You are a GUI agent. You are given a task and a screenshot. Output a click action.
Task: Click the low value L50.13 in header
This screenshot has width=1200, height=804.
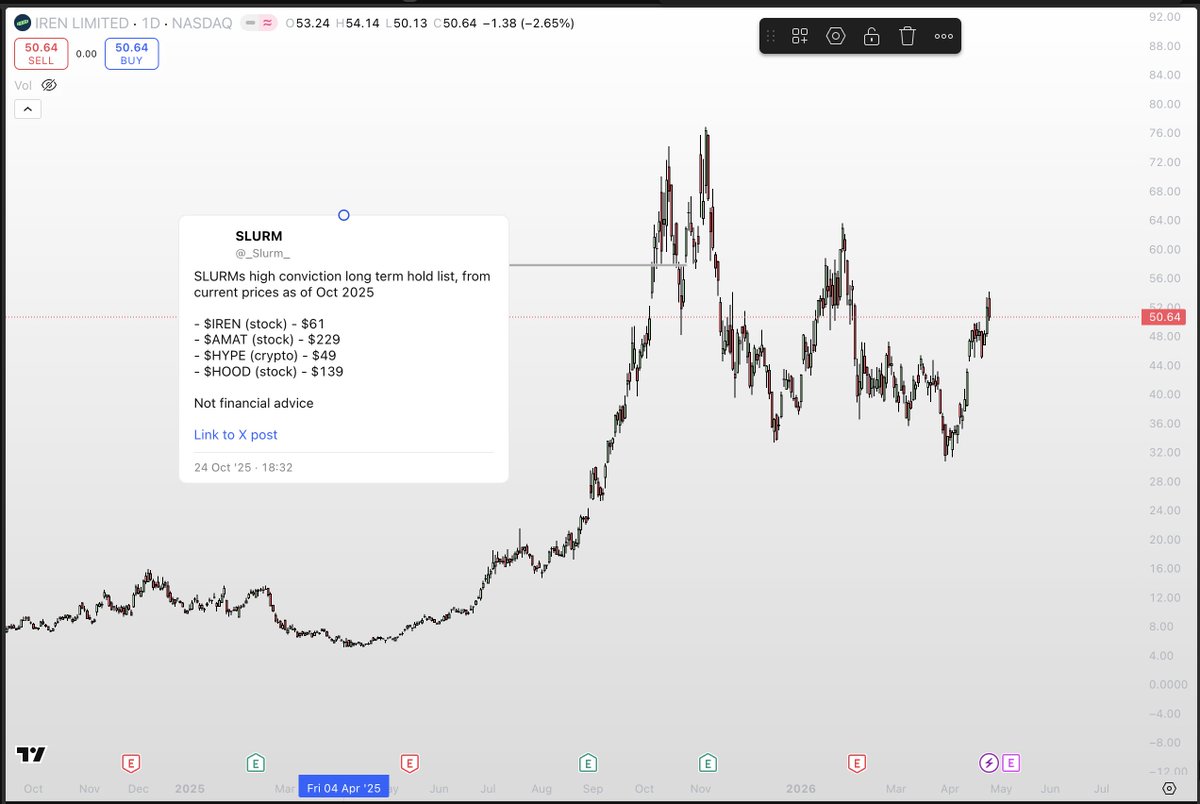point(405,23)
